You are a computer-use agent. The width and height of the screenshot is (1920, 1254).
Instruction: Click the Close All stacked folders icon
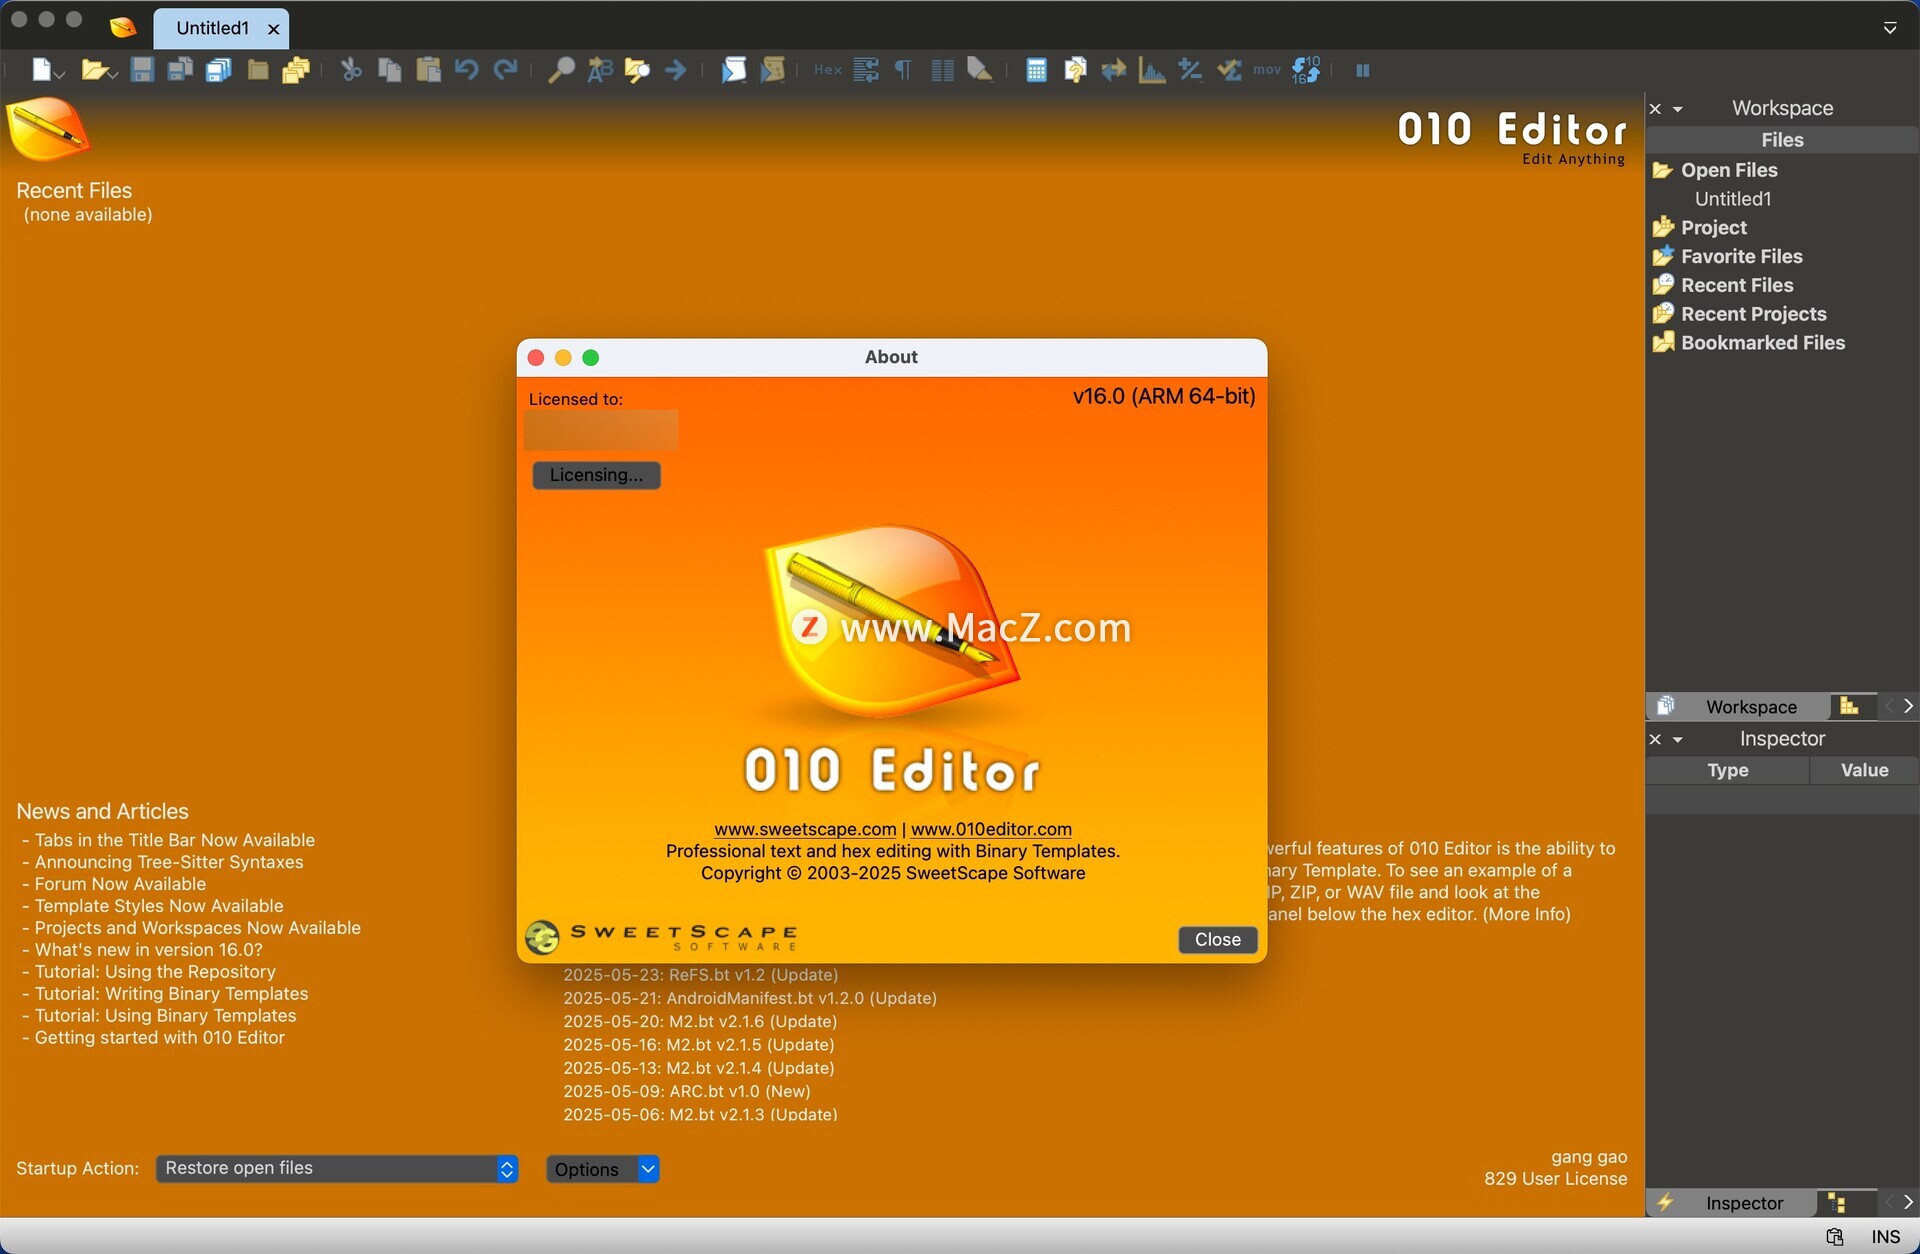296,70
